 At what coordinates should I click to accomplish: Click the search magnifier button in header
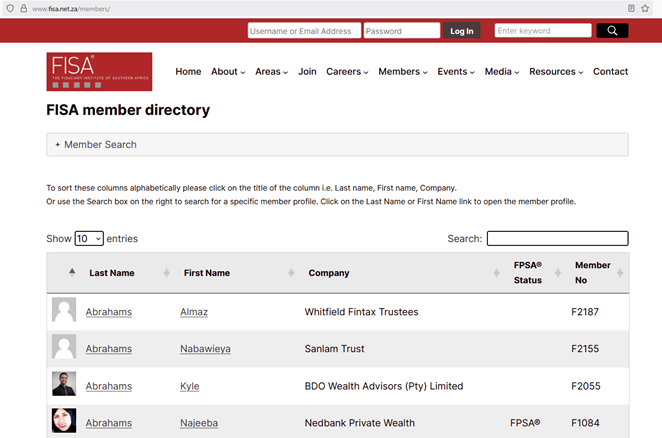612,31
